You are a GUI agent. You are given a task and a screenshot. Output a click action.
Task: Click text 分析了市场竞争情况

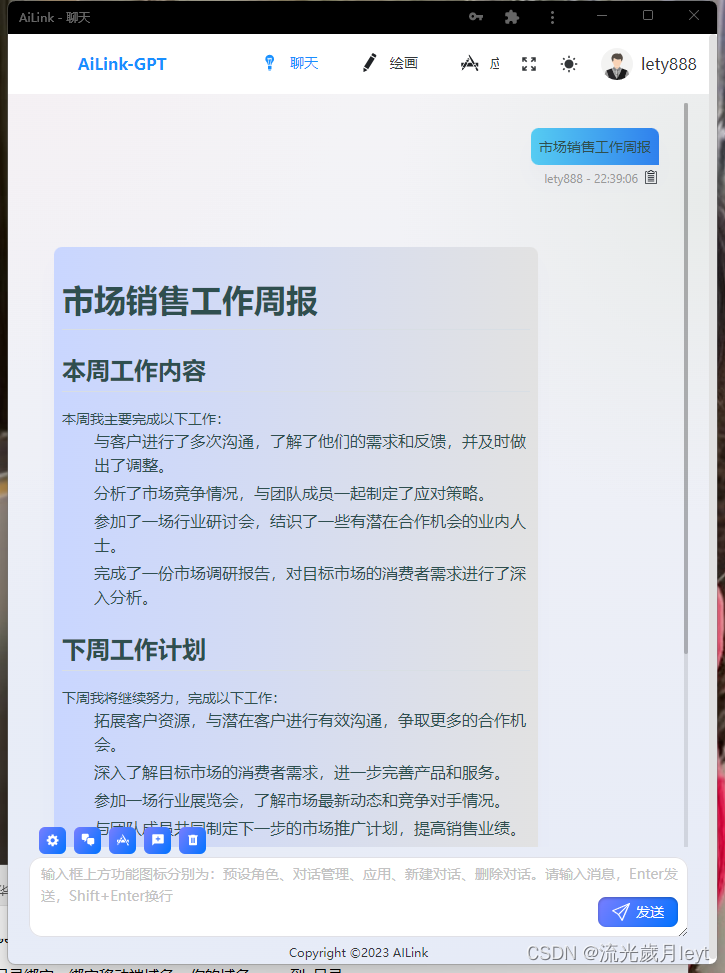(166, 493)
